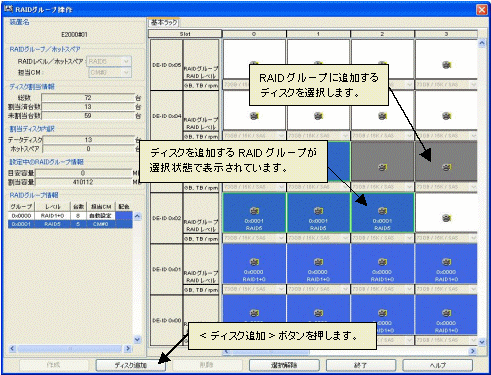The width and height of the screenshot is (491, 375).
Task: Select the unassigned disk in DE-ID 0x05 slot 3
Action: [446, 59]
